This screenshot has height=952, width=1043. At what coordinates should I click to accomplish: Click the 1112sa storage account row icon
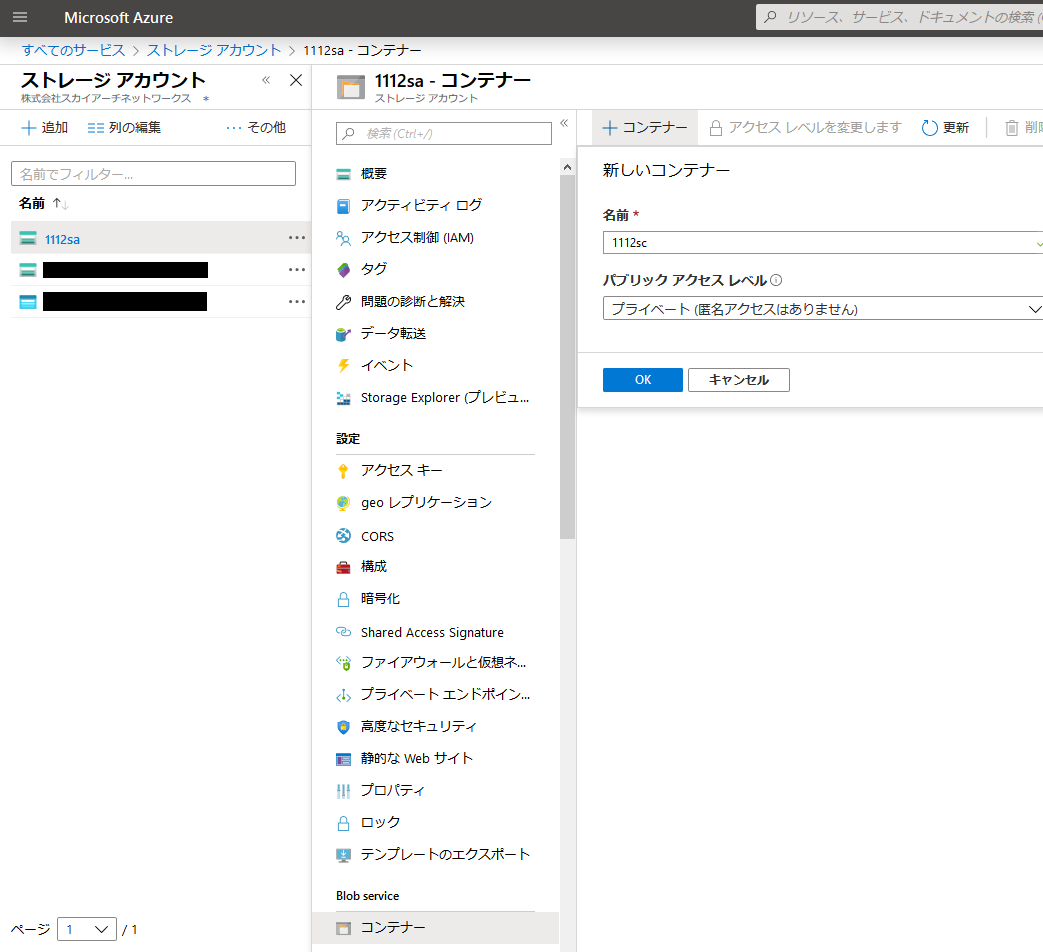click(x=28, y=238)
